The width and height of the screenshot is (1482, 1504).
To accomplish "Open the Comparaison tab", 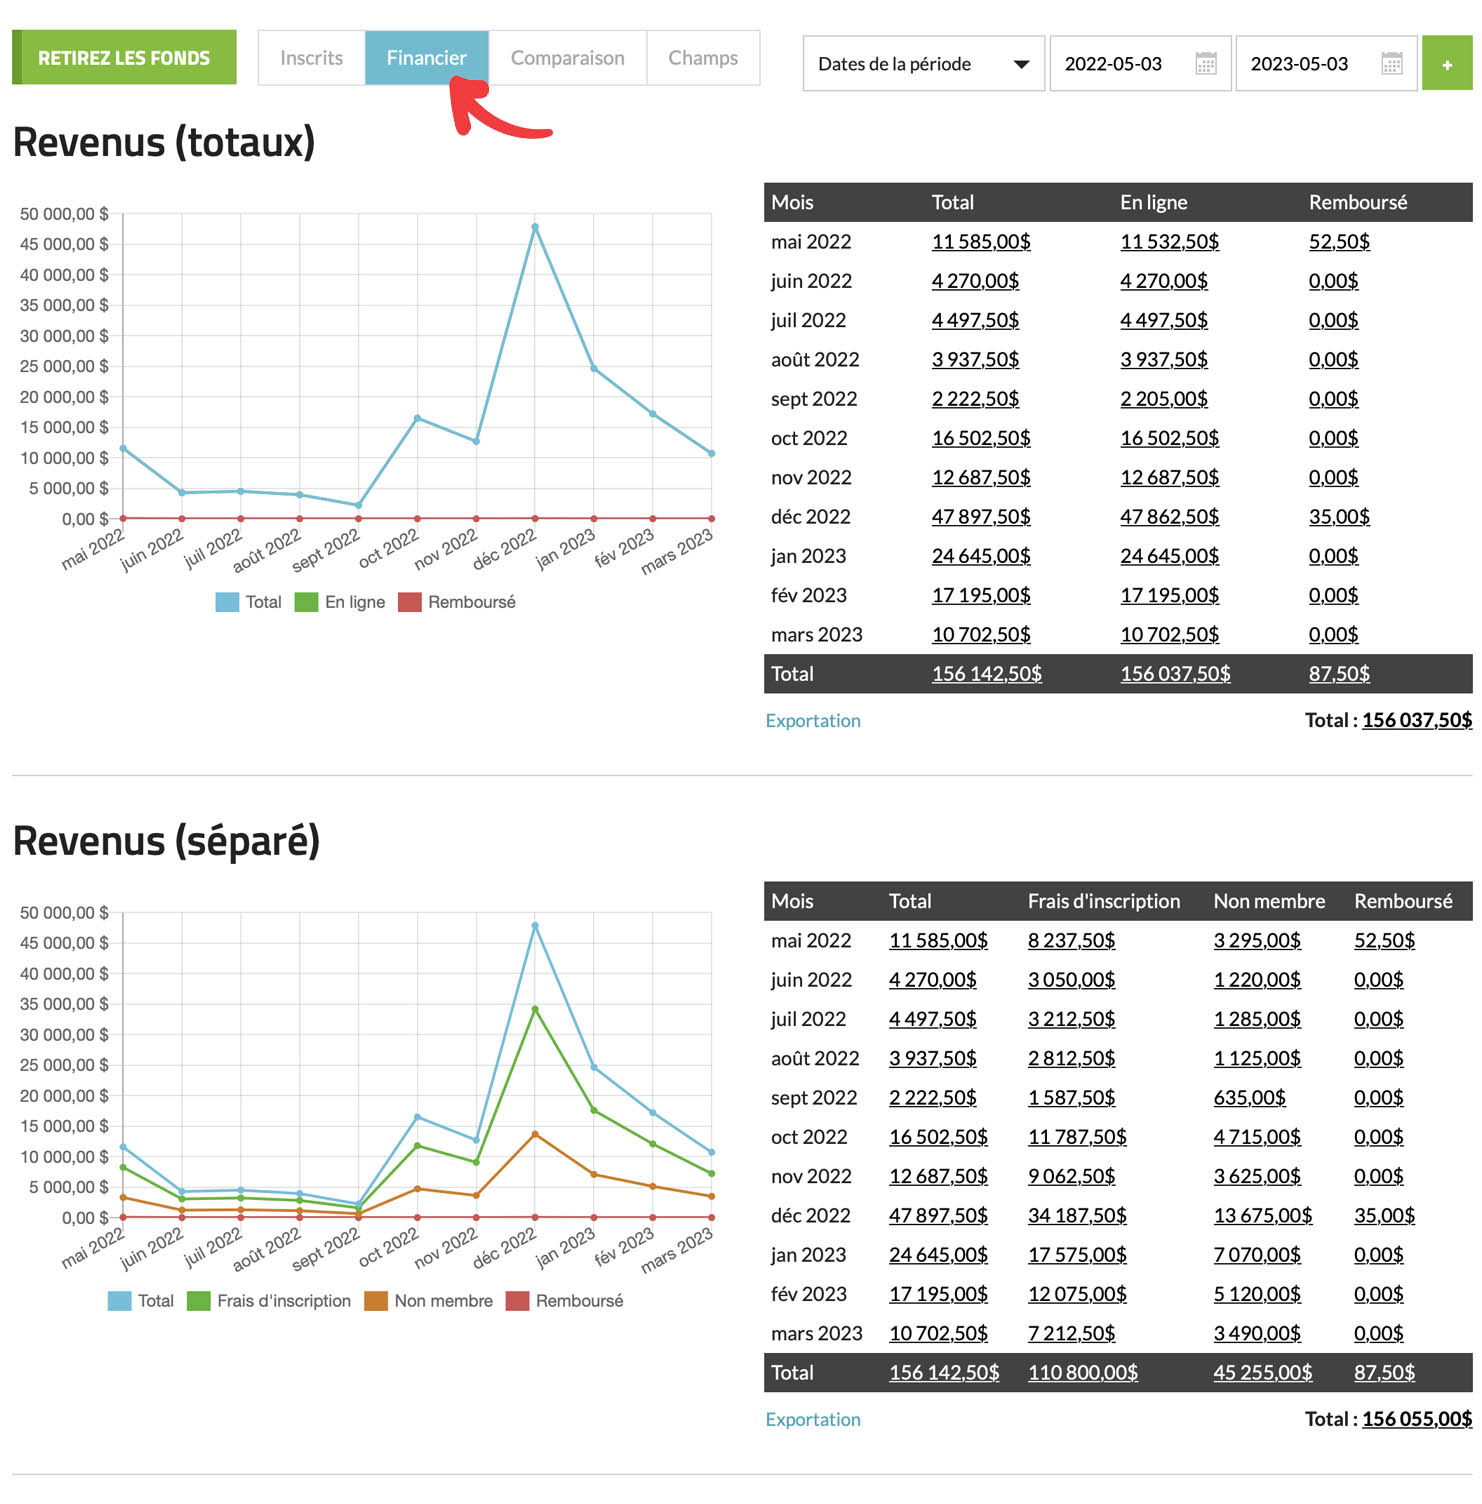I will pos(567,58).
